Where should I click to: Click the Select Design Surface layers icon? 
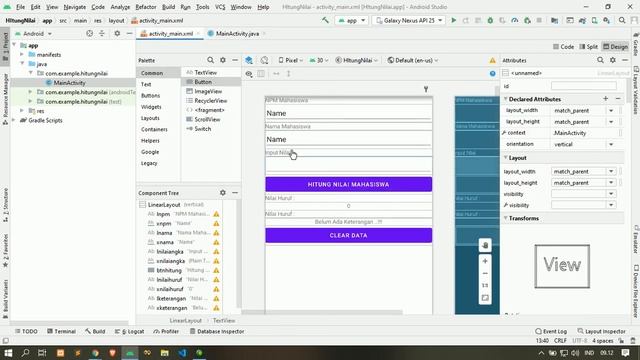pos(249,60)
